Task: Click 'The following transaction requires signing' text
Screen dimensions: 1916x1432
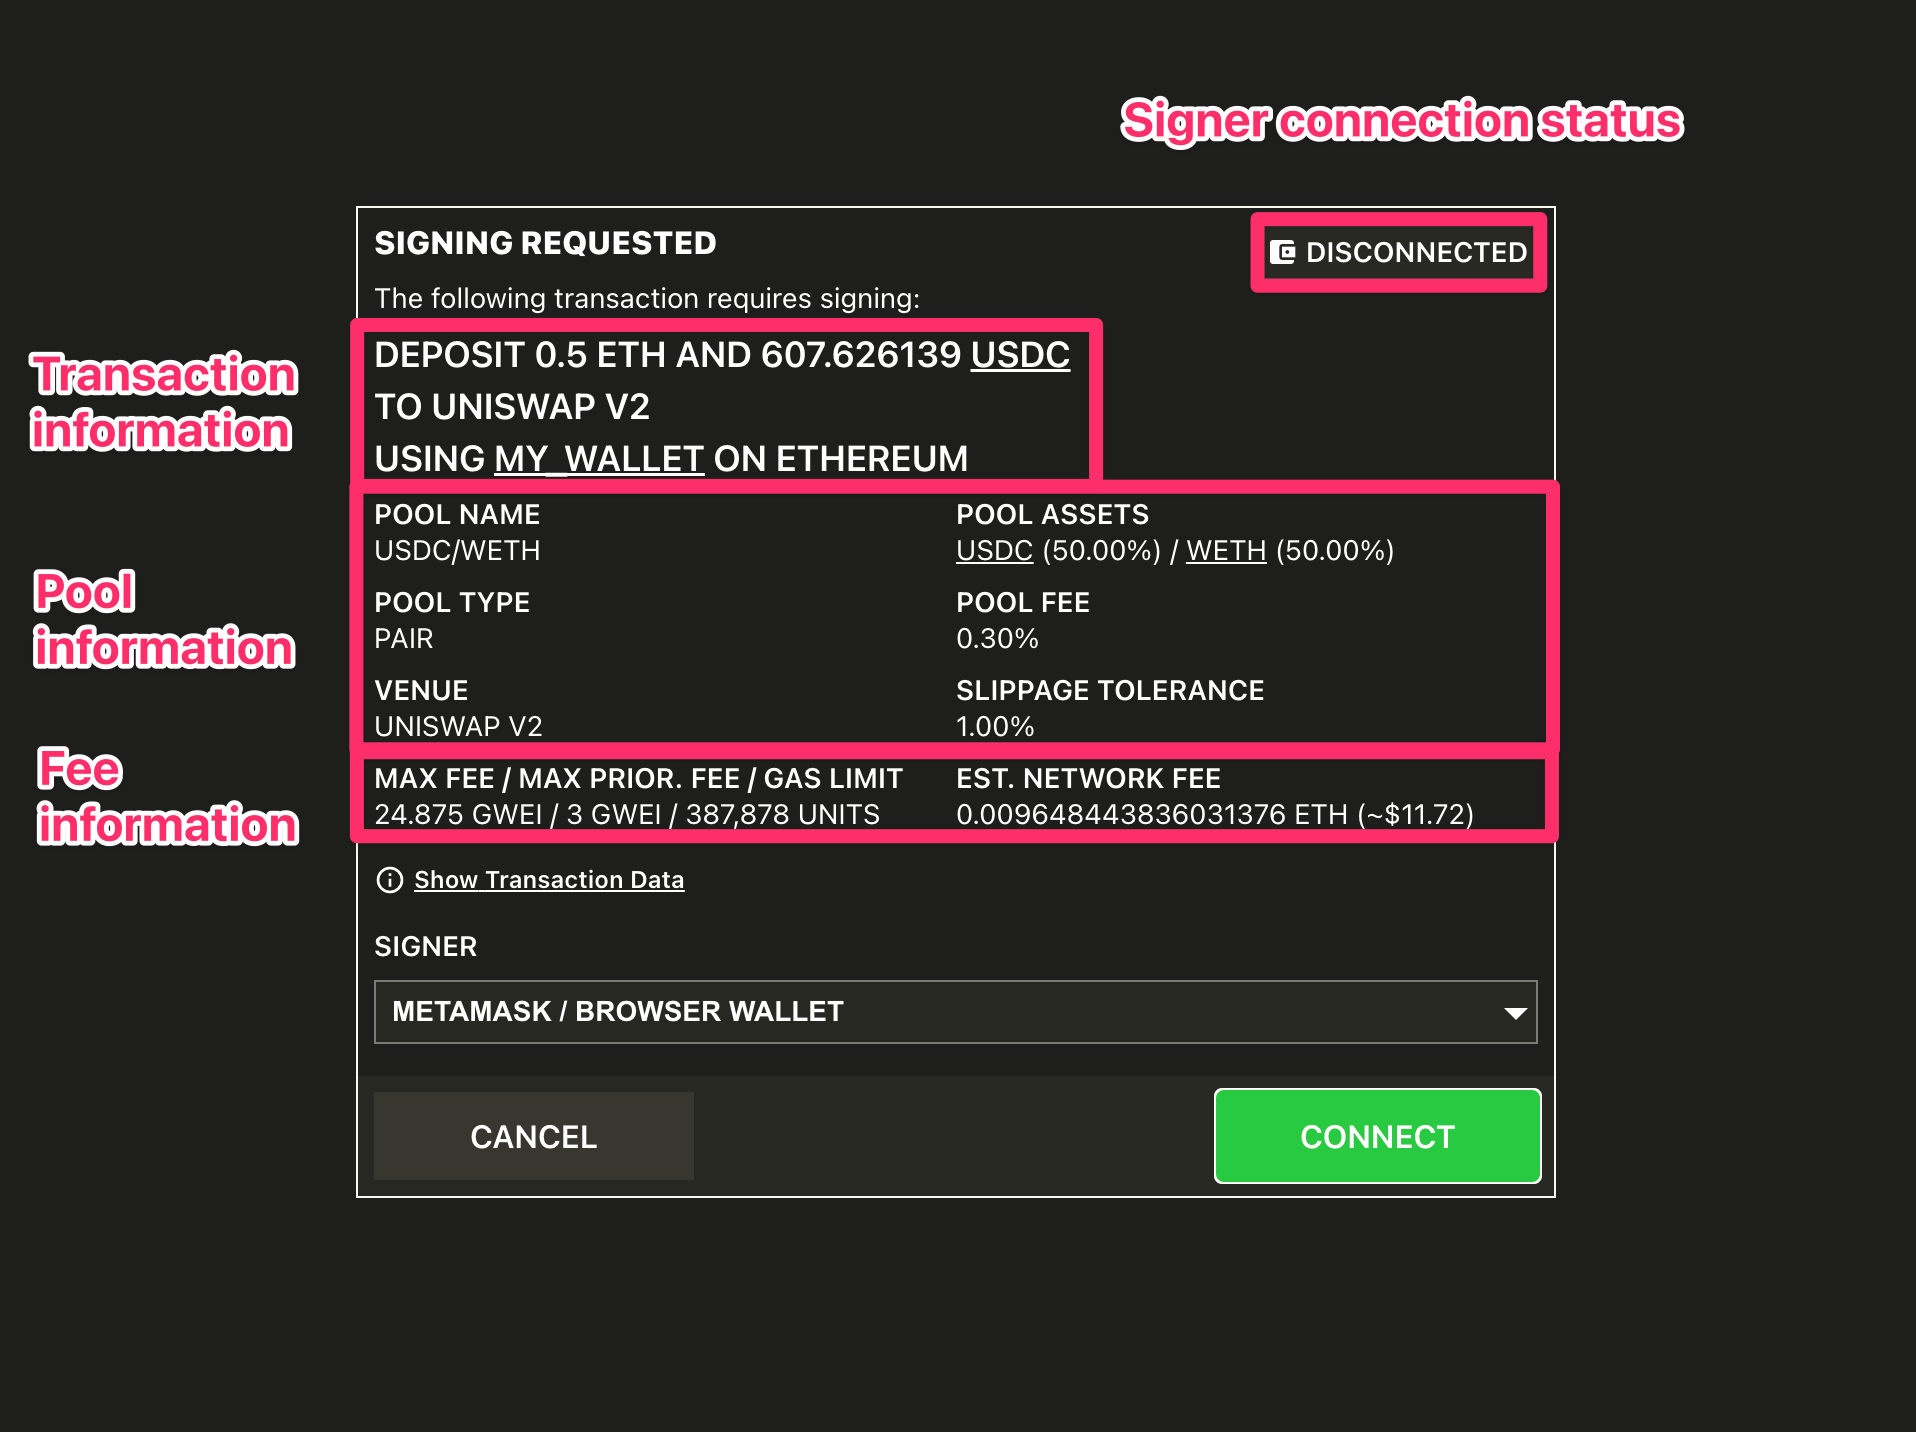Action: [x=647, y=299]
